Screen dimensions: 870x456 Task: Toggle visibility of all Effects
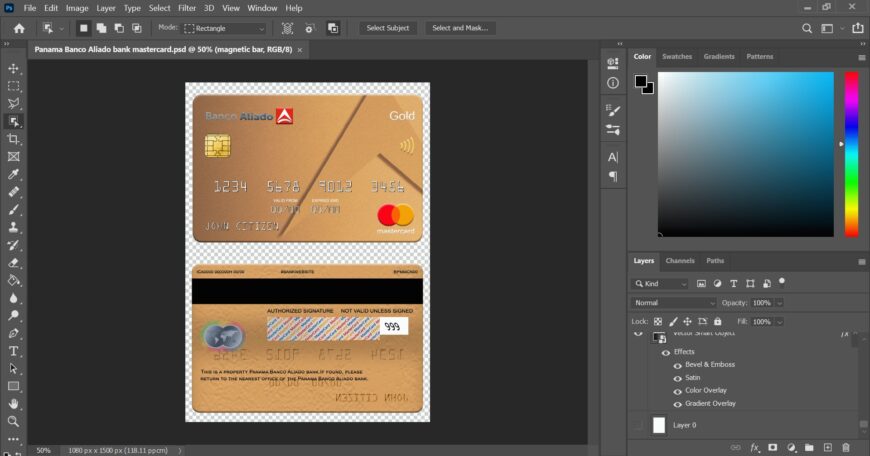click(x=666, y=352)
